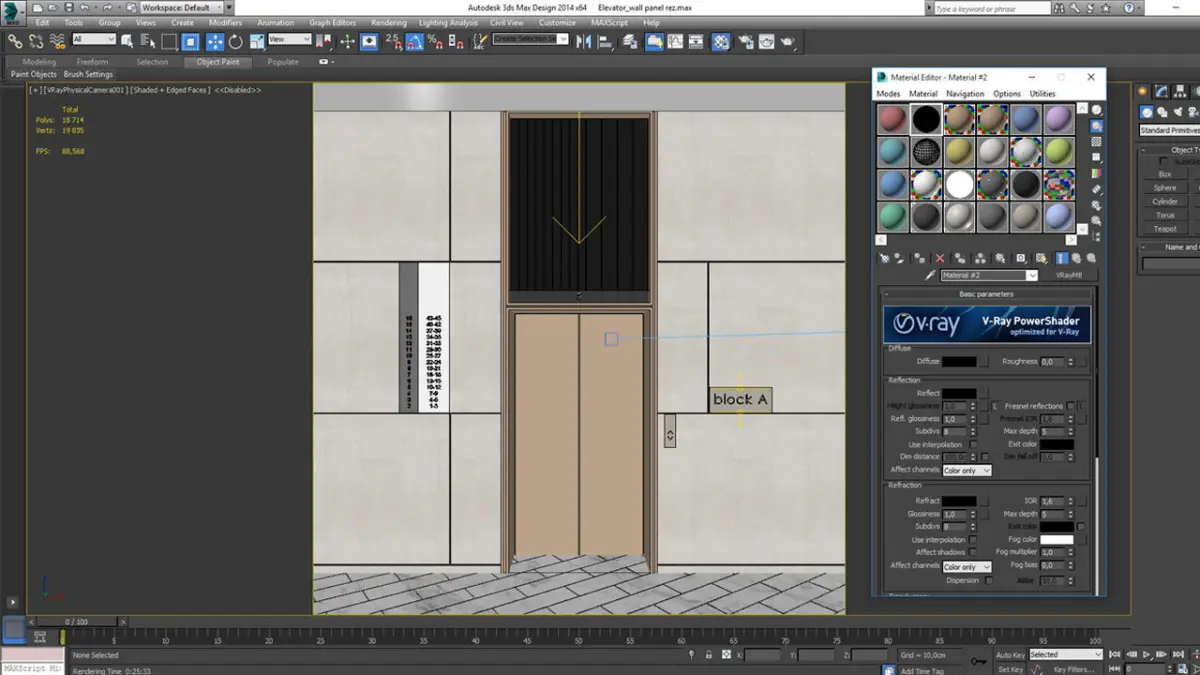Open the Rendering menu
The image size is (1200, 675).
pos(389,22)
